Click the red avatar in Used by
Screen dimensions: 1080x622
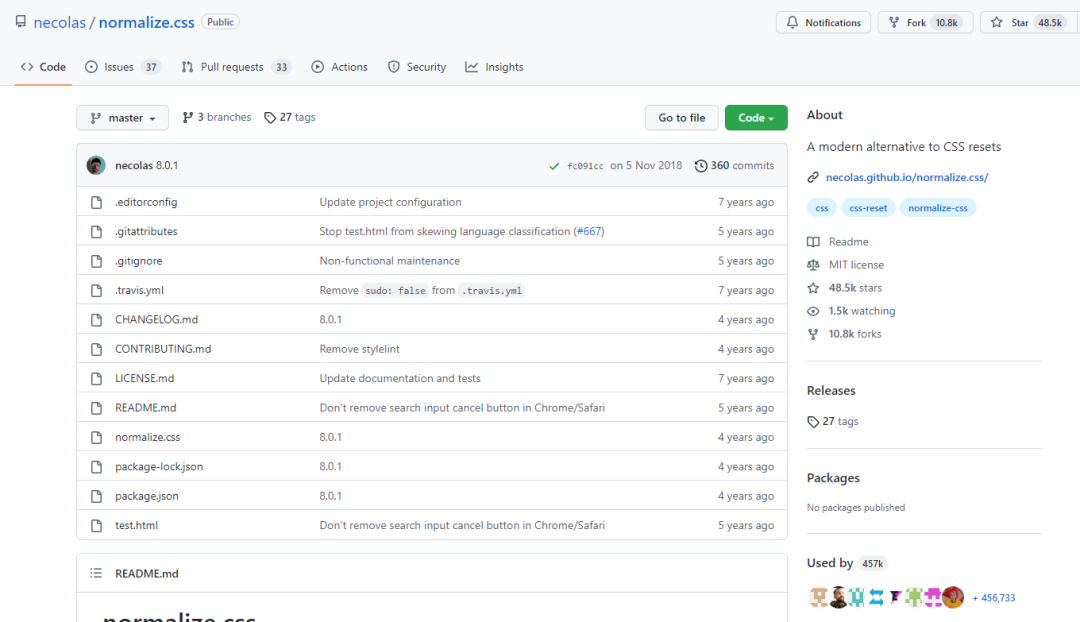(953, 597)
